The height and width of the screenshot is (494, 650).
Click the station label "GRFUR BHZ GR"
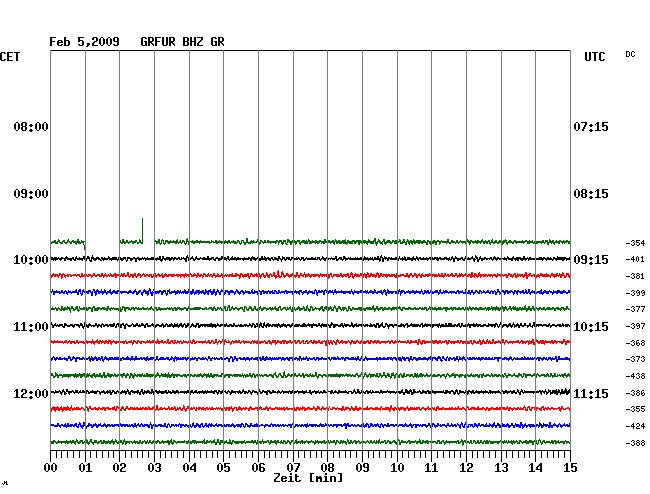182,42
